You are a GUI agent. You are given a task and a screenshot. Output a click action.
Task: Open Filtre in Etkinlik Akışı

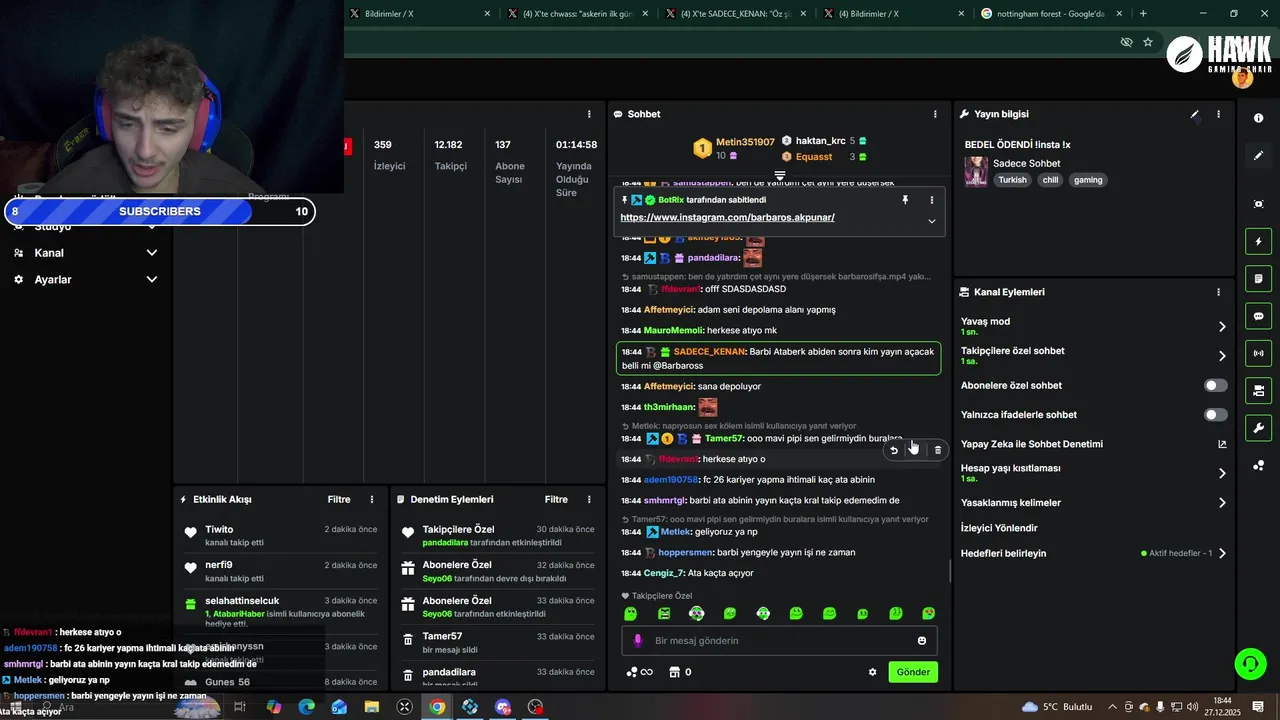[x=339, y=499]
